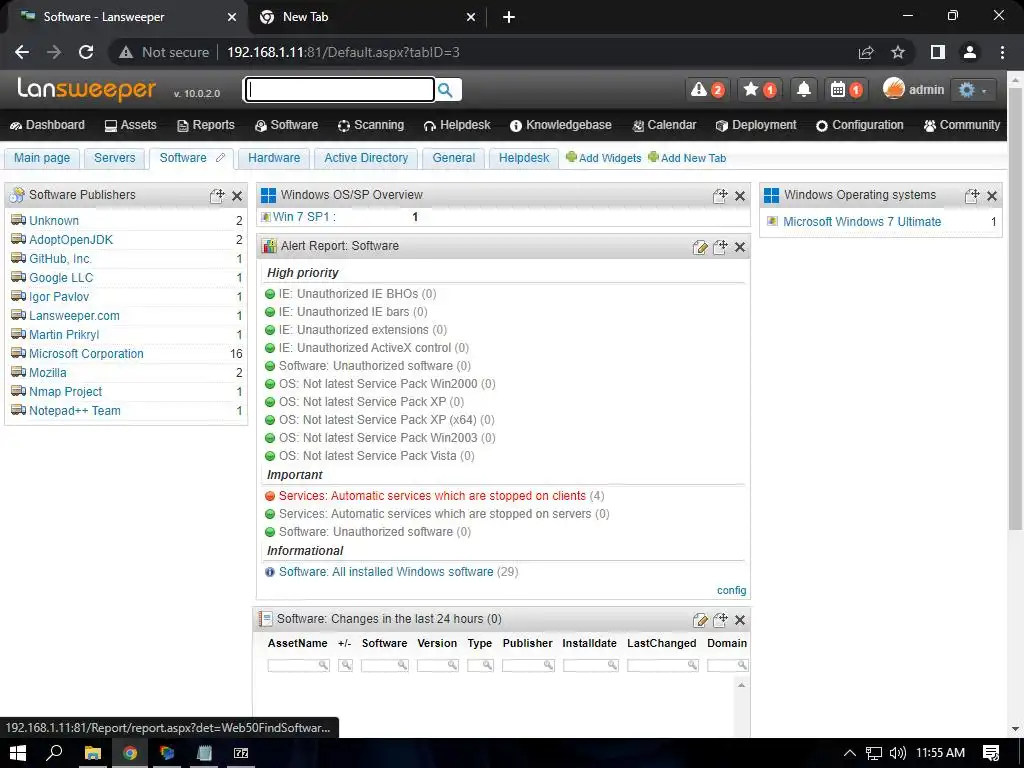This screenshot has width=1024, height=768.
Task: Close the Windows OS/SP Overview widget
Action: point(740,196)
